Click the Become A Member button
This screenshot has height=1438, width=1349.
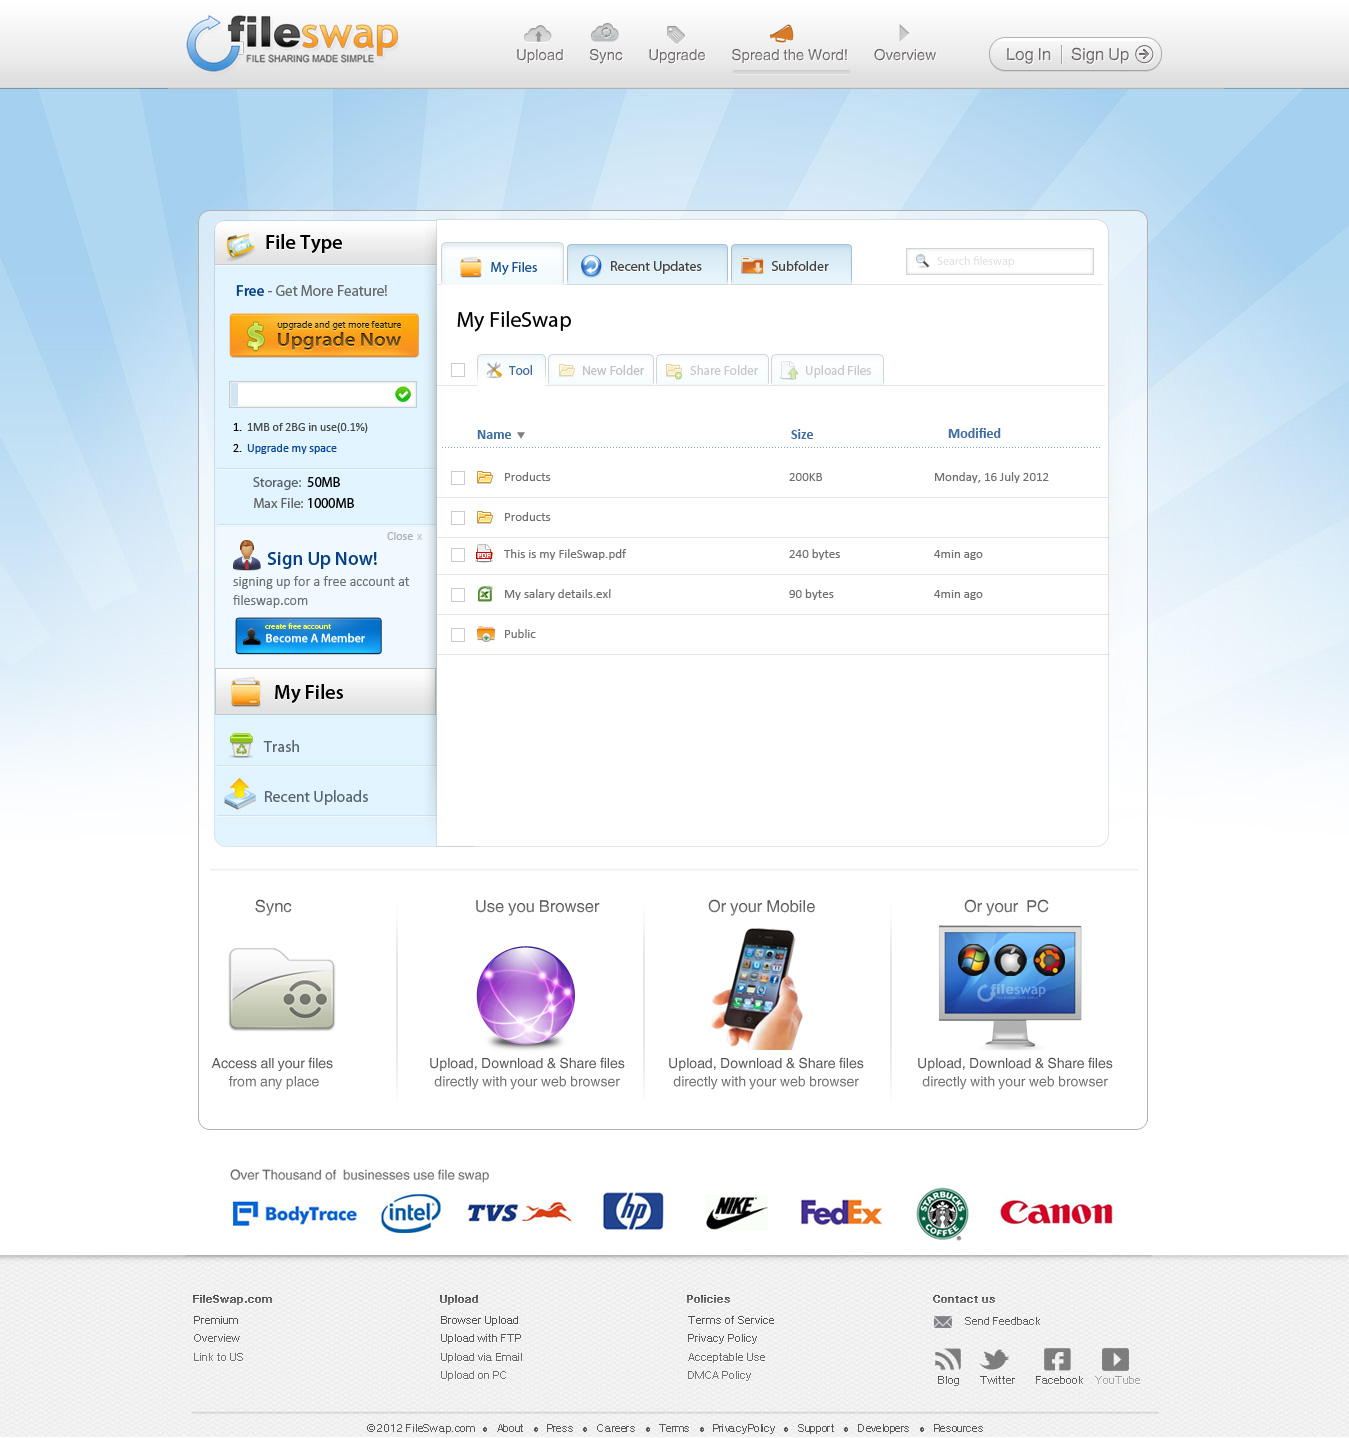308,636
